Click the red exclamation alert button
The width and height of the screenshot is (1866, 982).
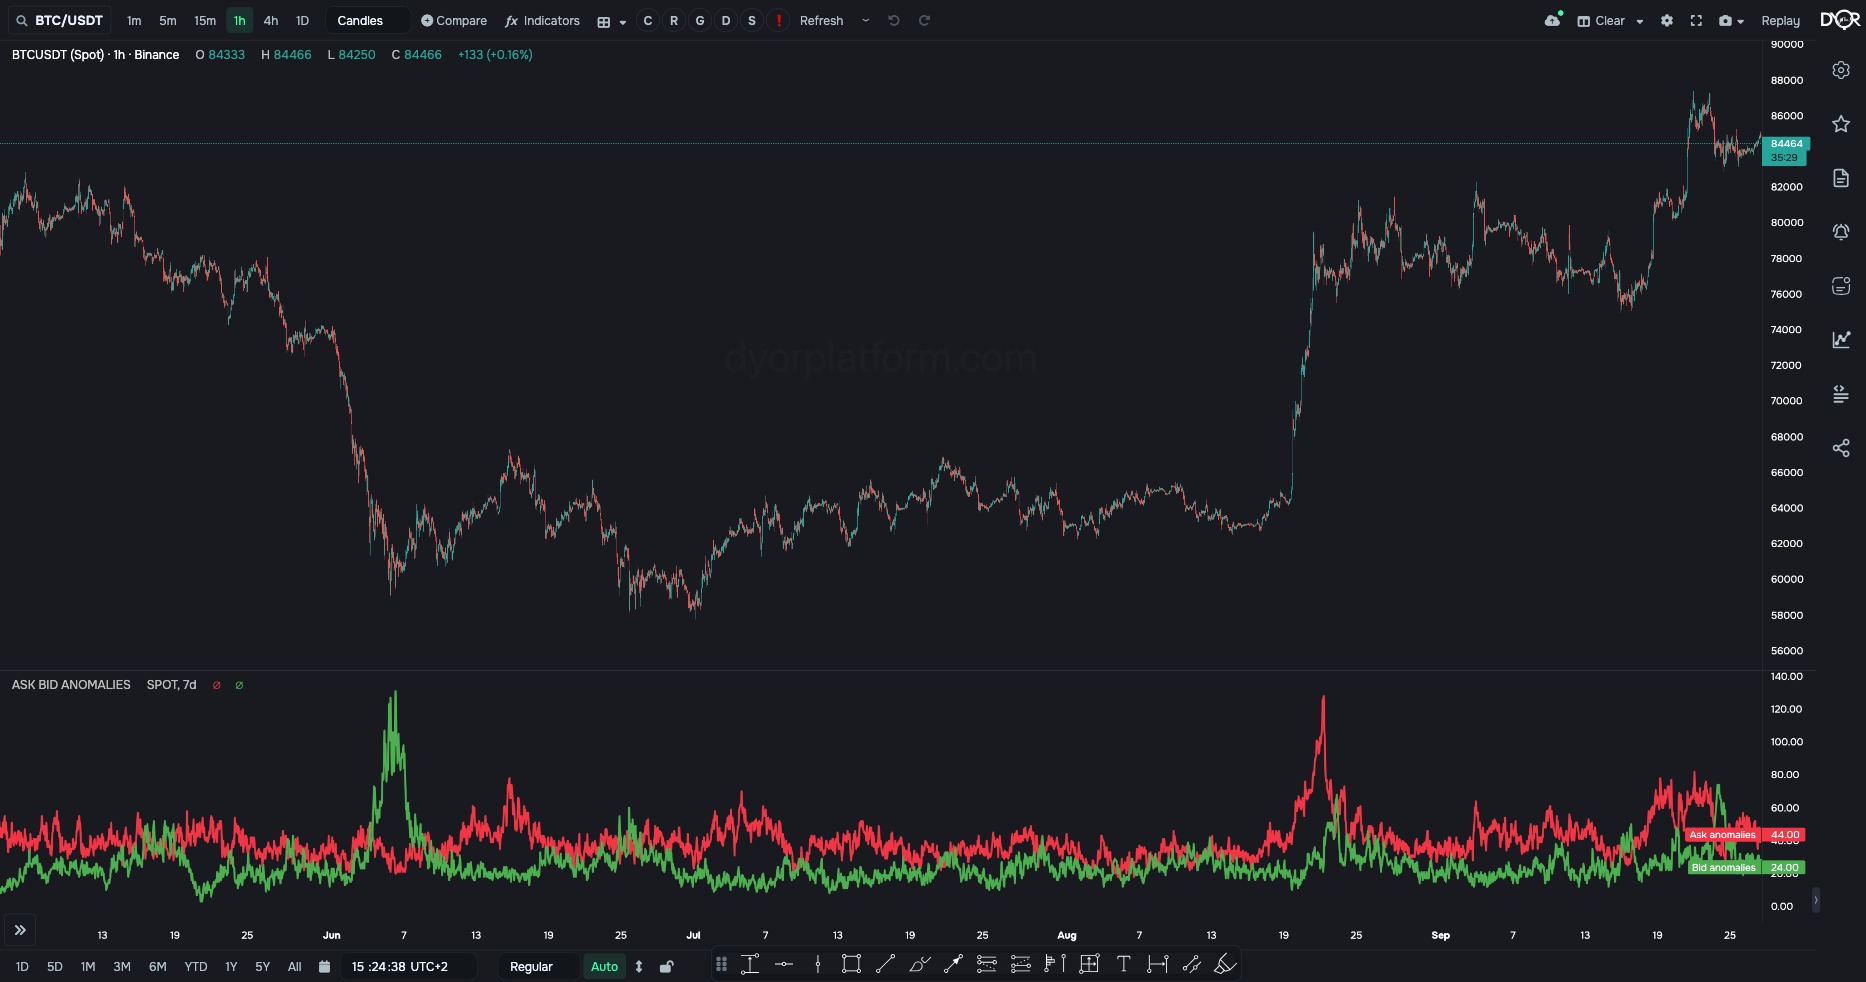coord(778,20)
